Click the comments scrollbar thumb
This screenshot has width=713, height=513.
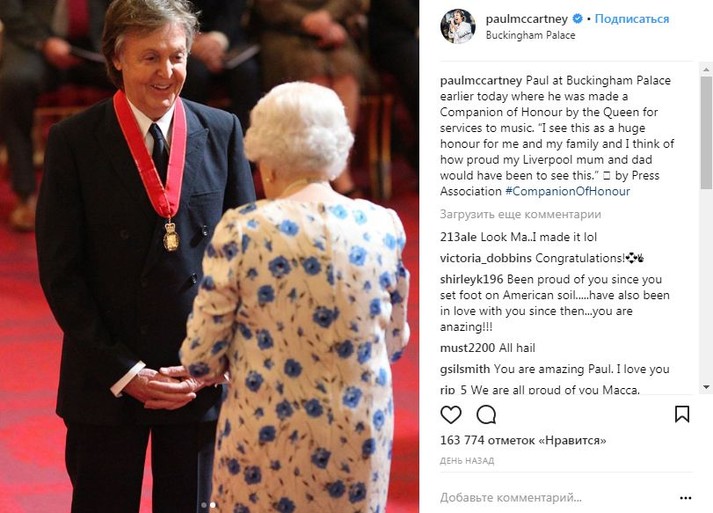(706, 132)
